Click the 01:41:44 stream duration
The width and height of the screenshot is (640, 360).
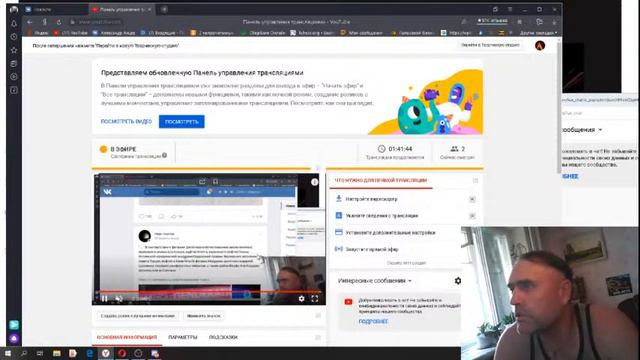point(400,149)
